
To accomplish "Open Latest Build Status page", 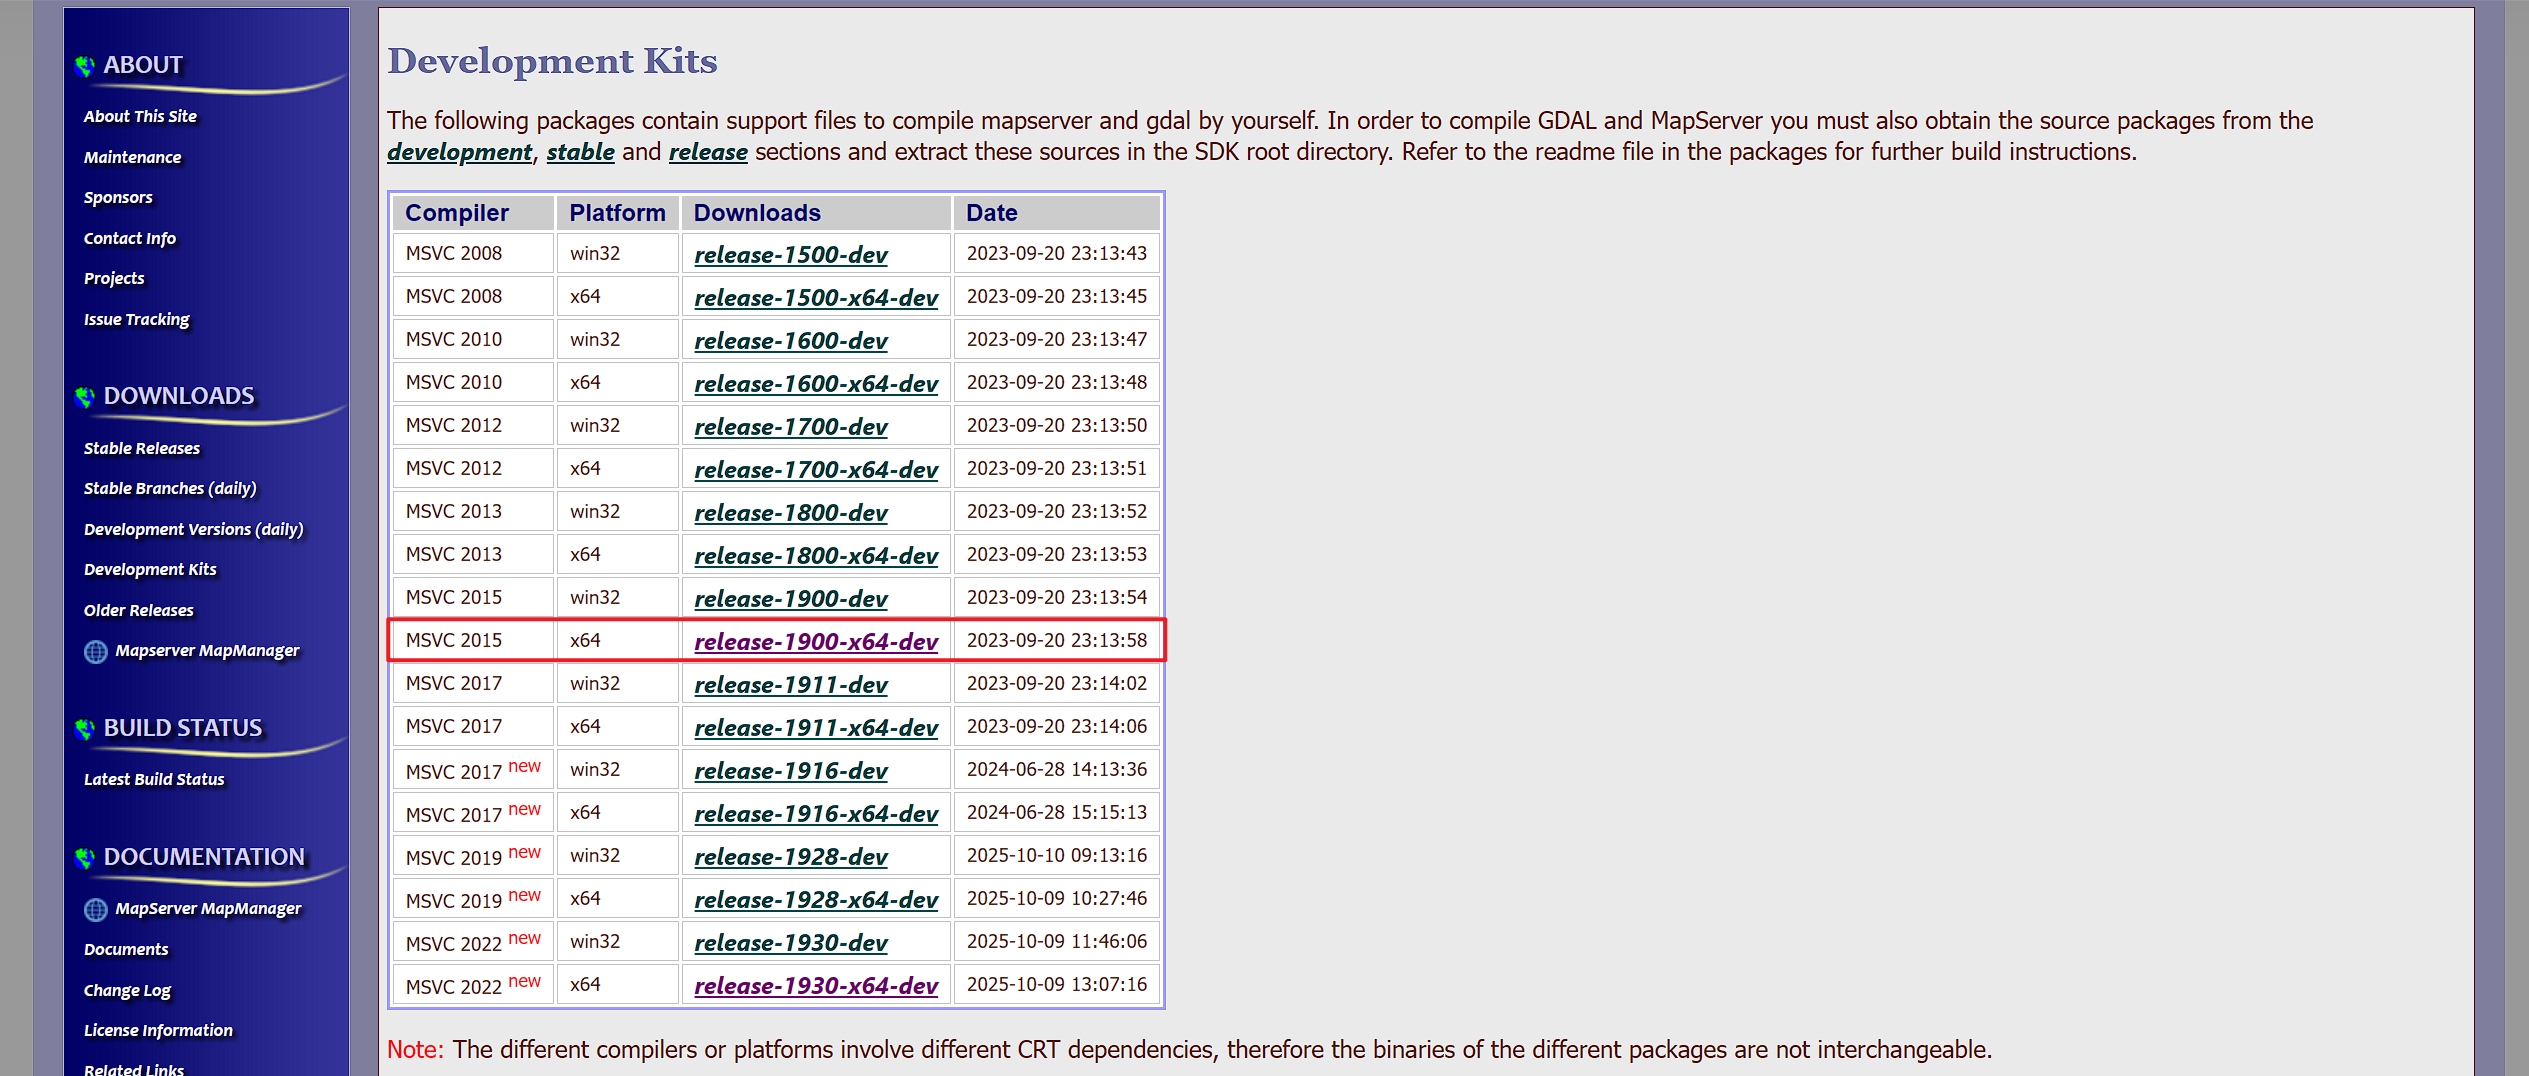I will 154,779.
